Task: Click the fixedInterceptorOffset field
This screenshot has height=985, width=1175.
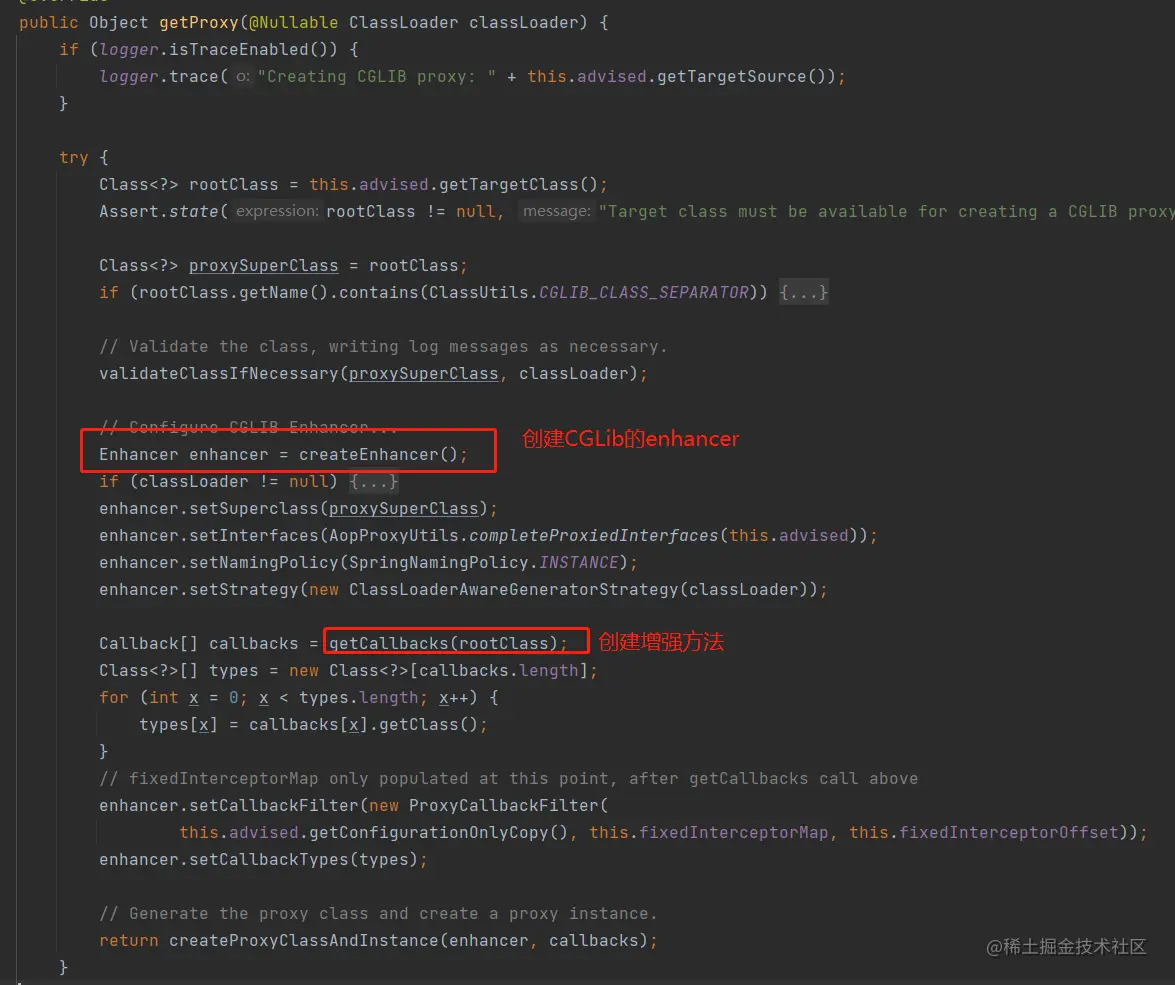Action: [1008, 832]
